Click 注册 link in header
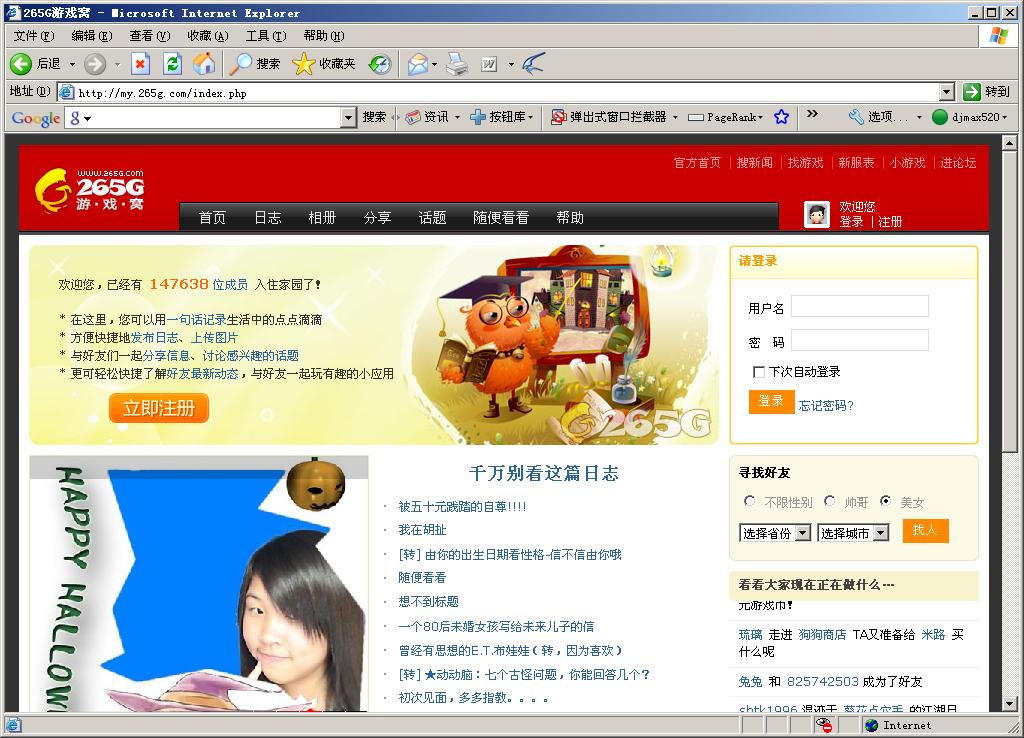1024x738 pixels. click(x=890, y=222)
